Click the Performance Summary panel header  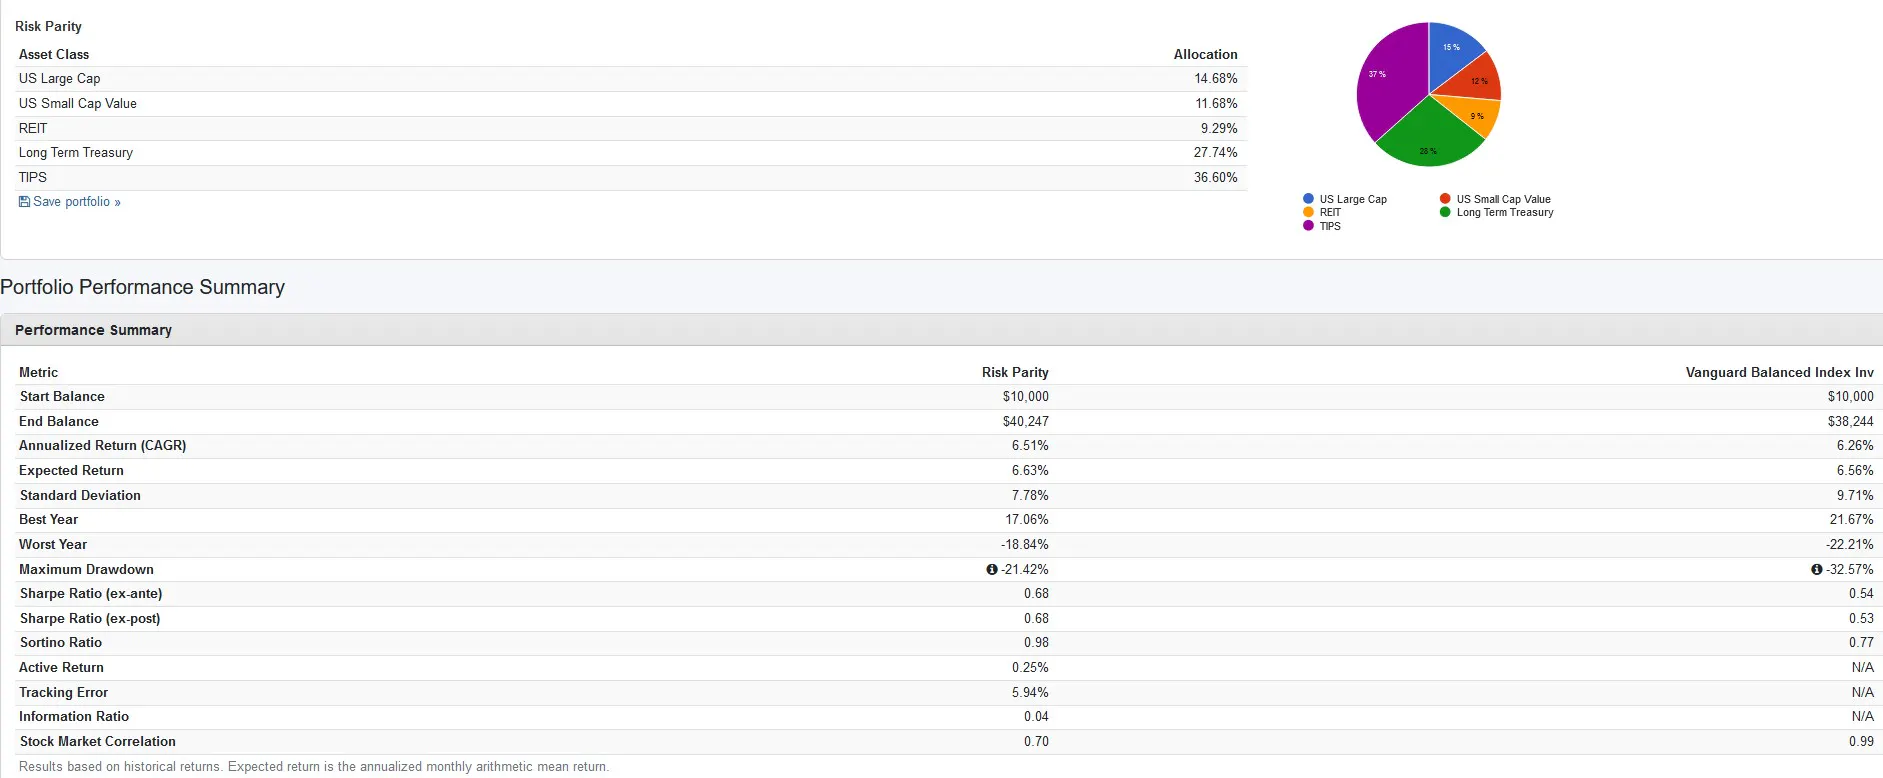(x=93, y=330)
